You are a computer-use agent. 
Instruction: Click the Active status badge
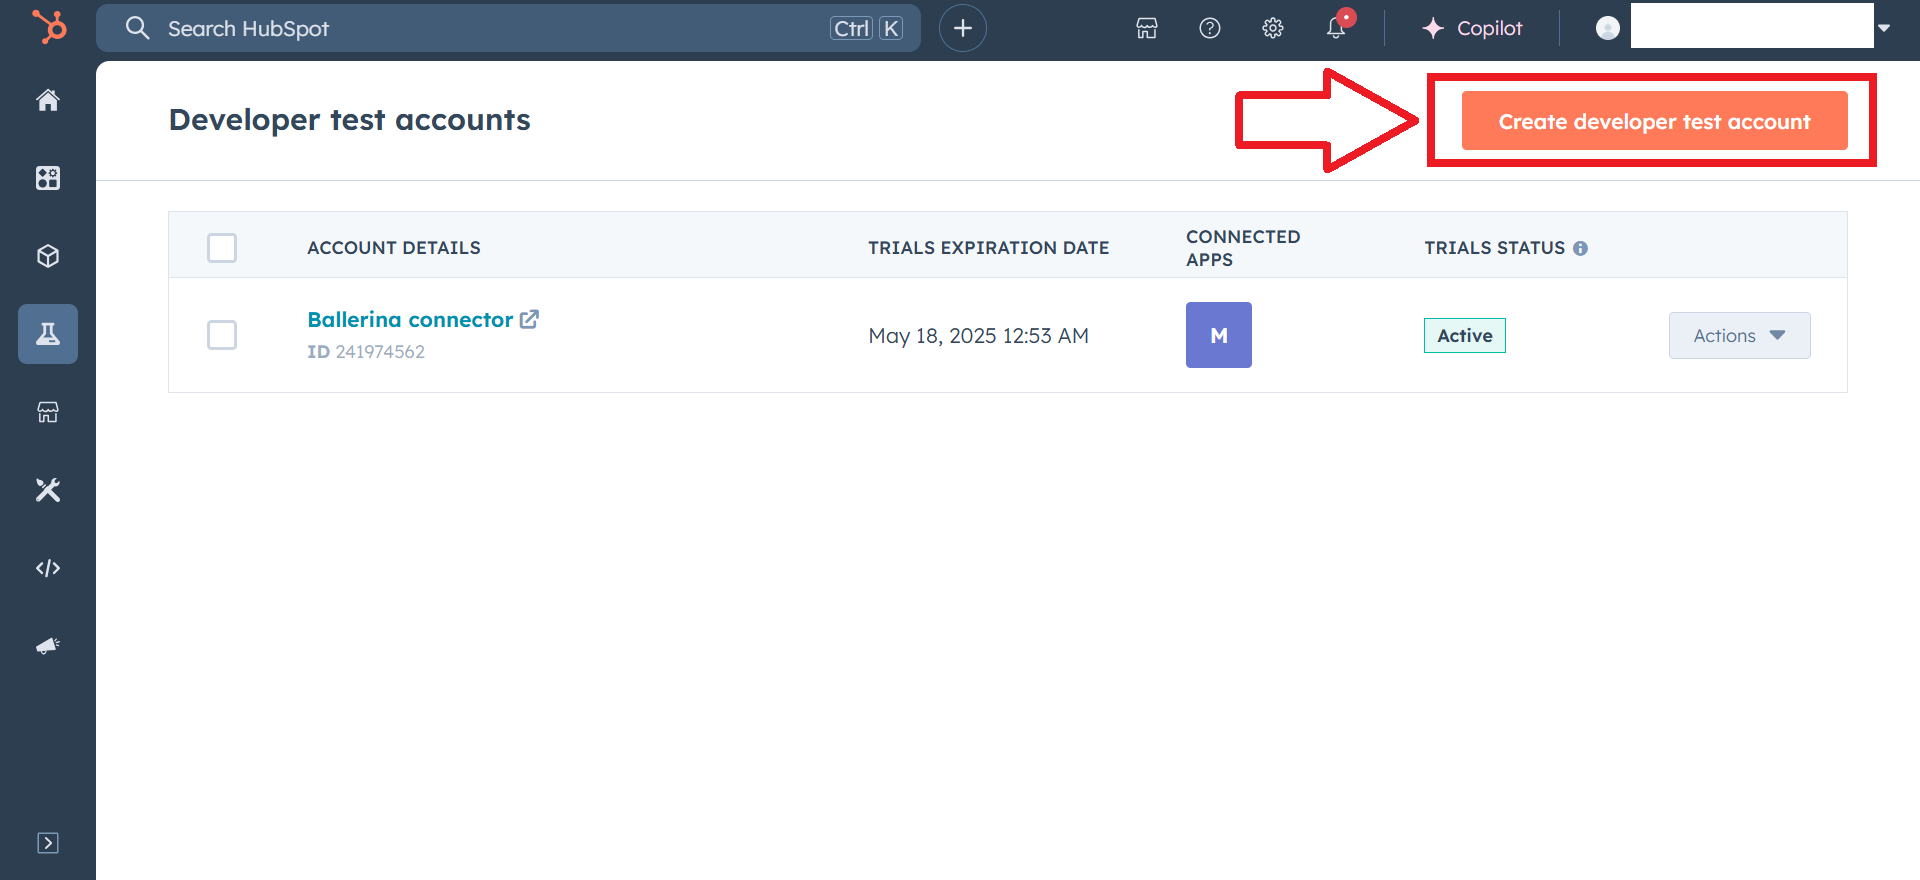1465,336
